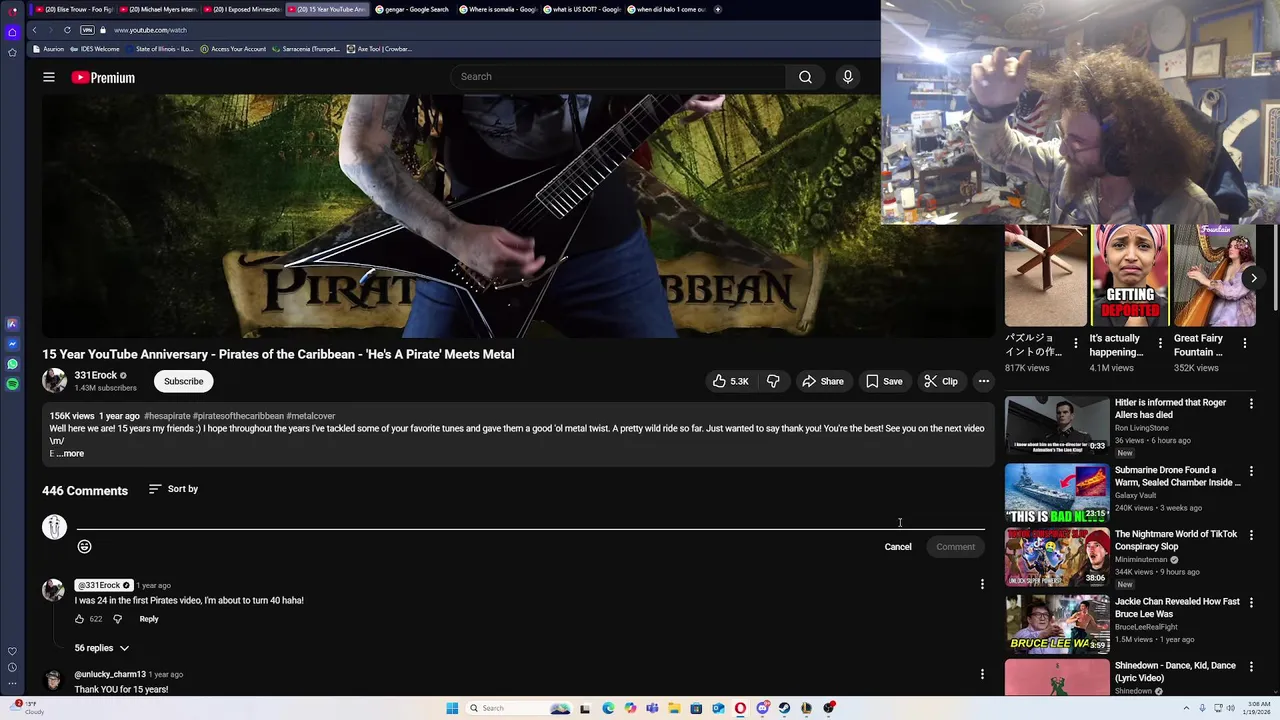
Task: Focus the YouTube search box
Action: (x=618, y=77)
